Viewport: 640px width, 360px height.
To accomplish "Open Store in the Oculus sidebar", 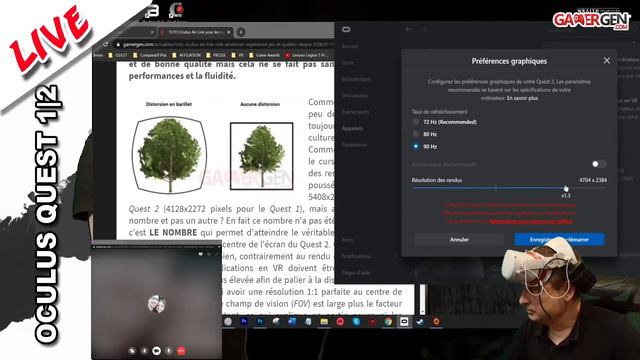I will pos(348,63).
